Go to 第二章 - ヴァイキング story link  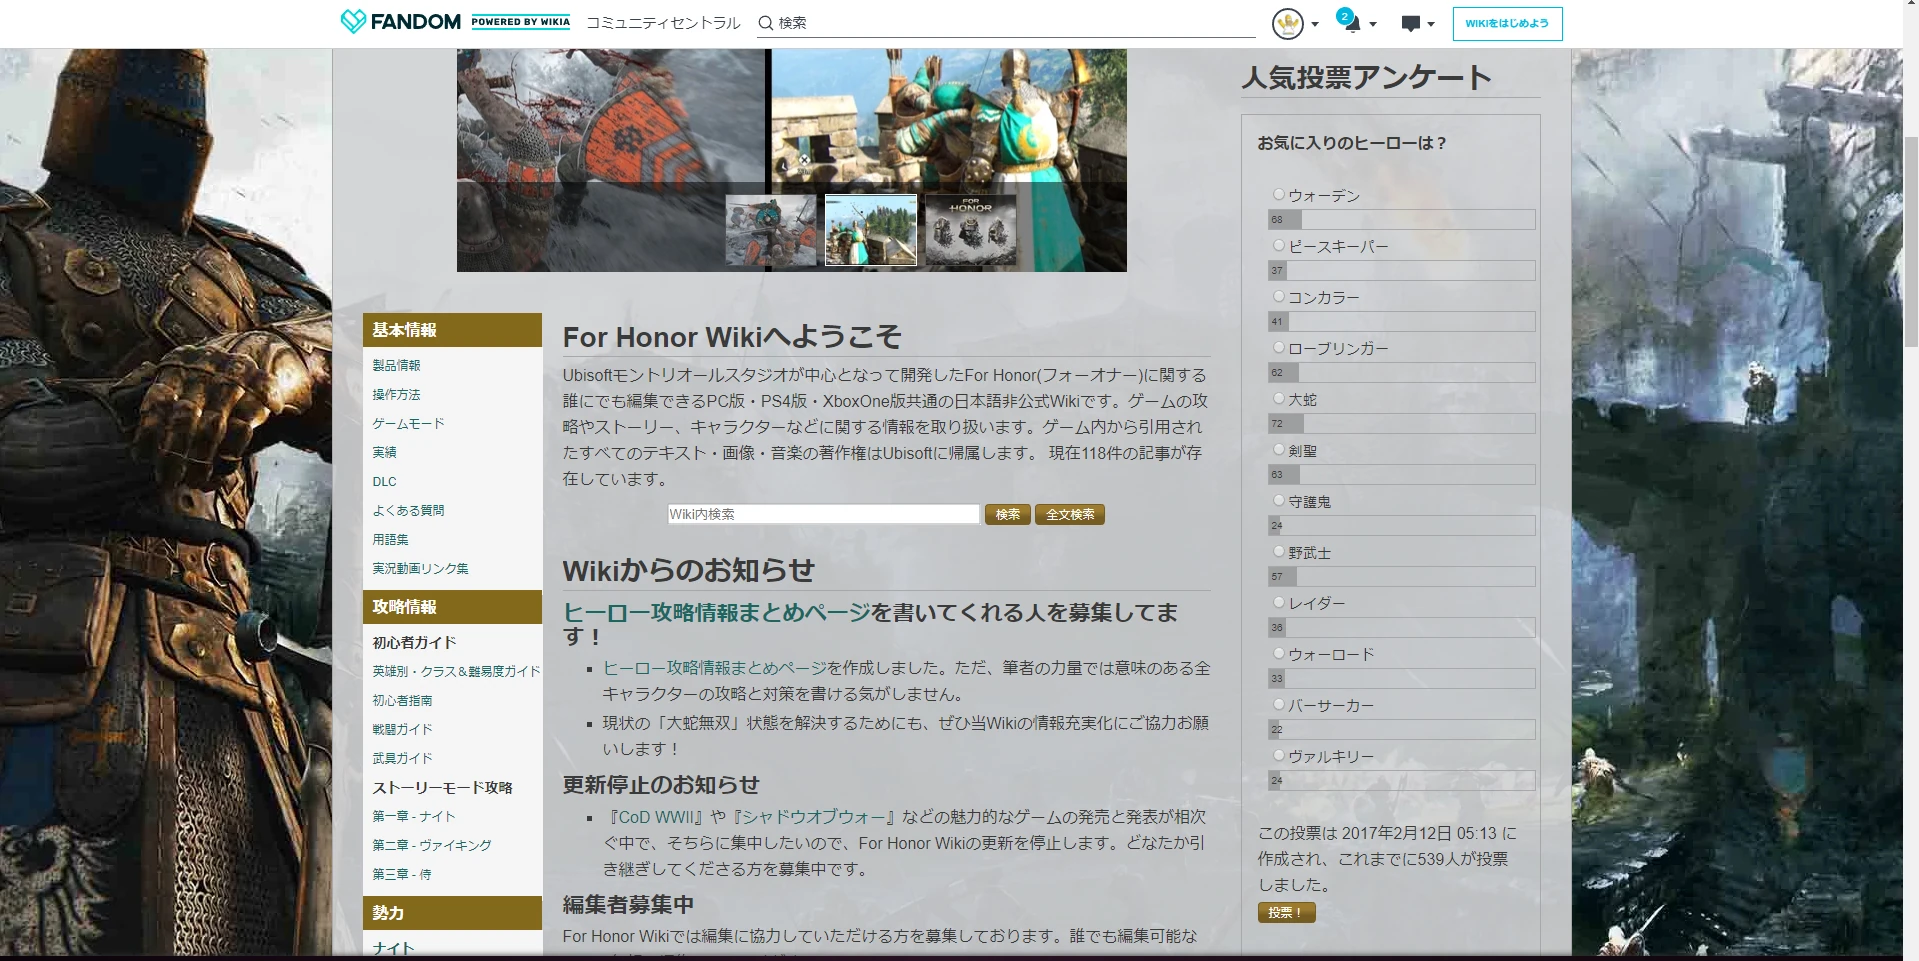[x=432, y=845]
